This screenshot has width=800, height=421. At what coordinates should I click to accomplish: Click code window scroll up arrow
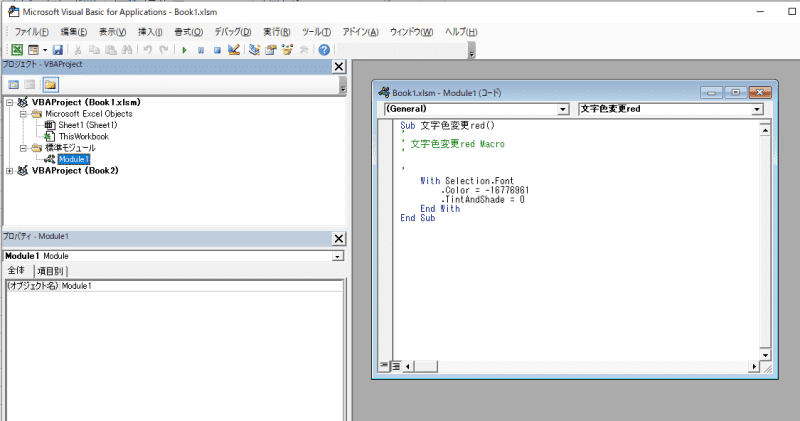click(x=765, y=131)
